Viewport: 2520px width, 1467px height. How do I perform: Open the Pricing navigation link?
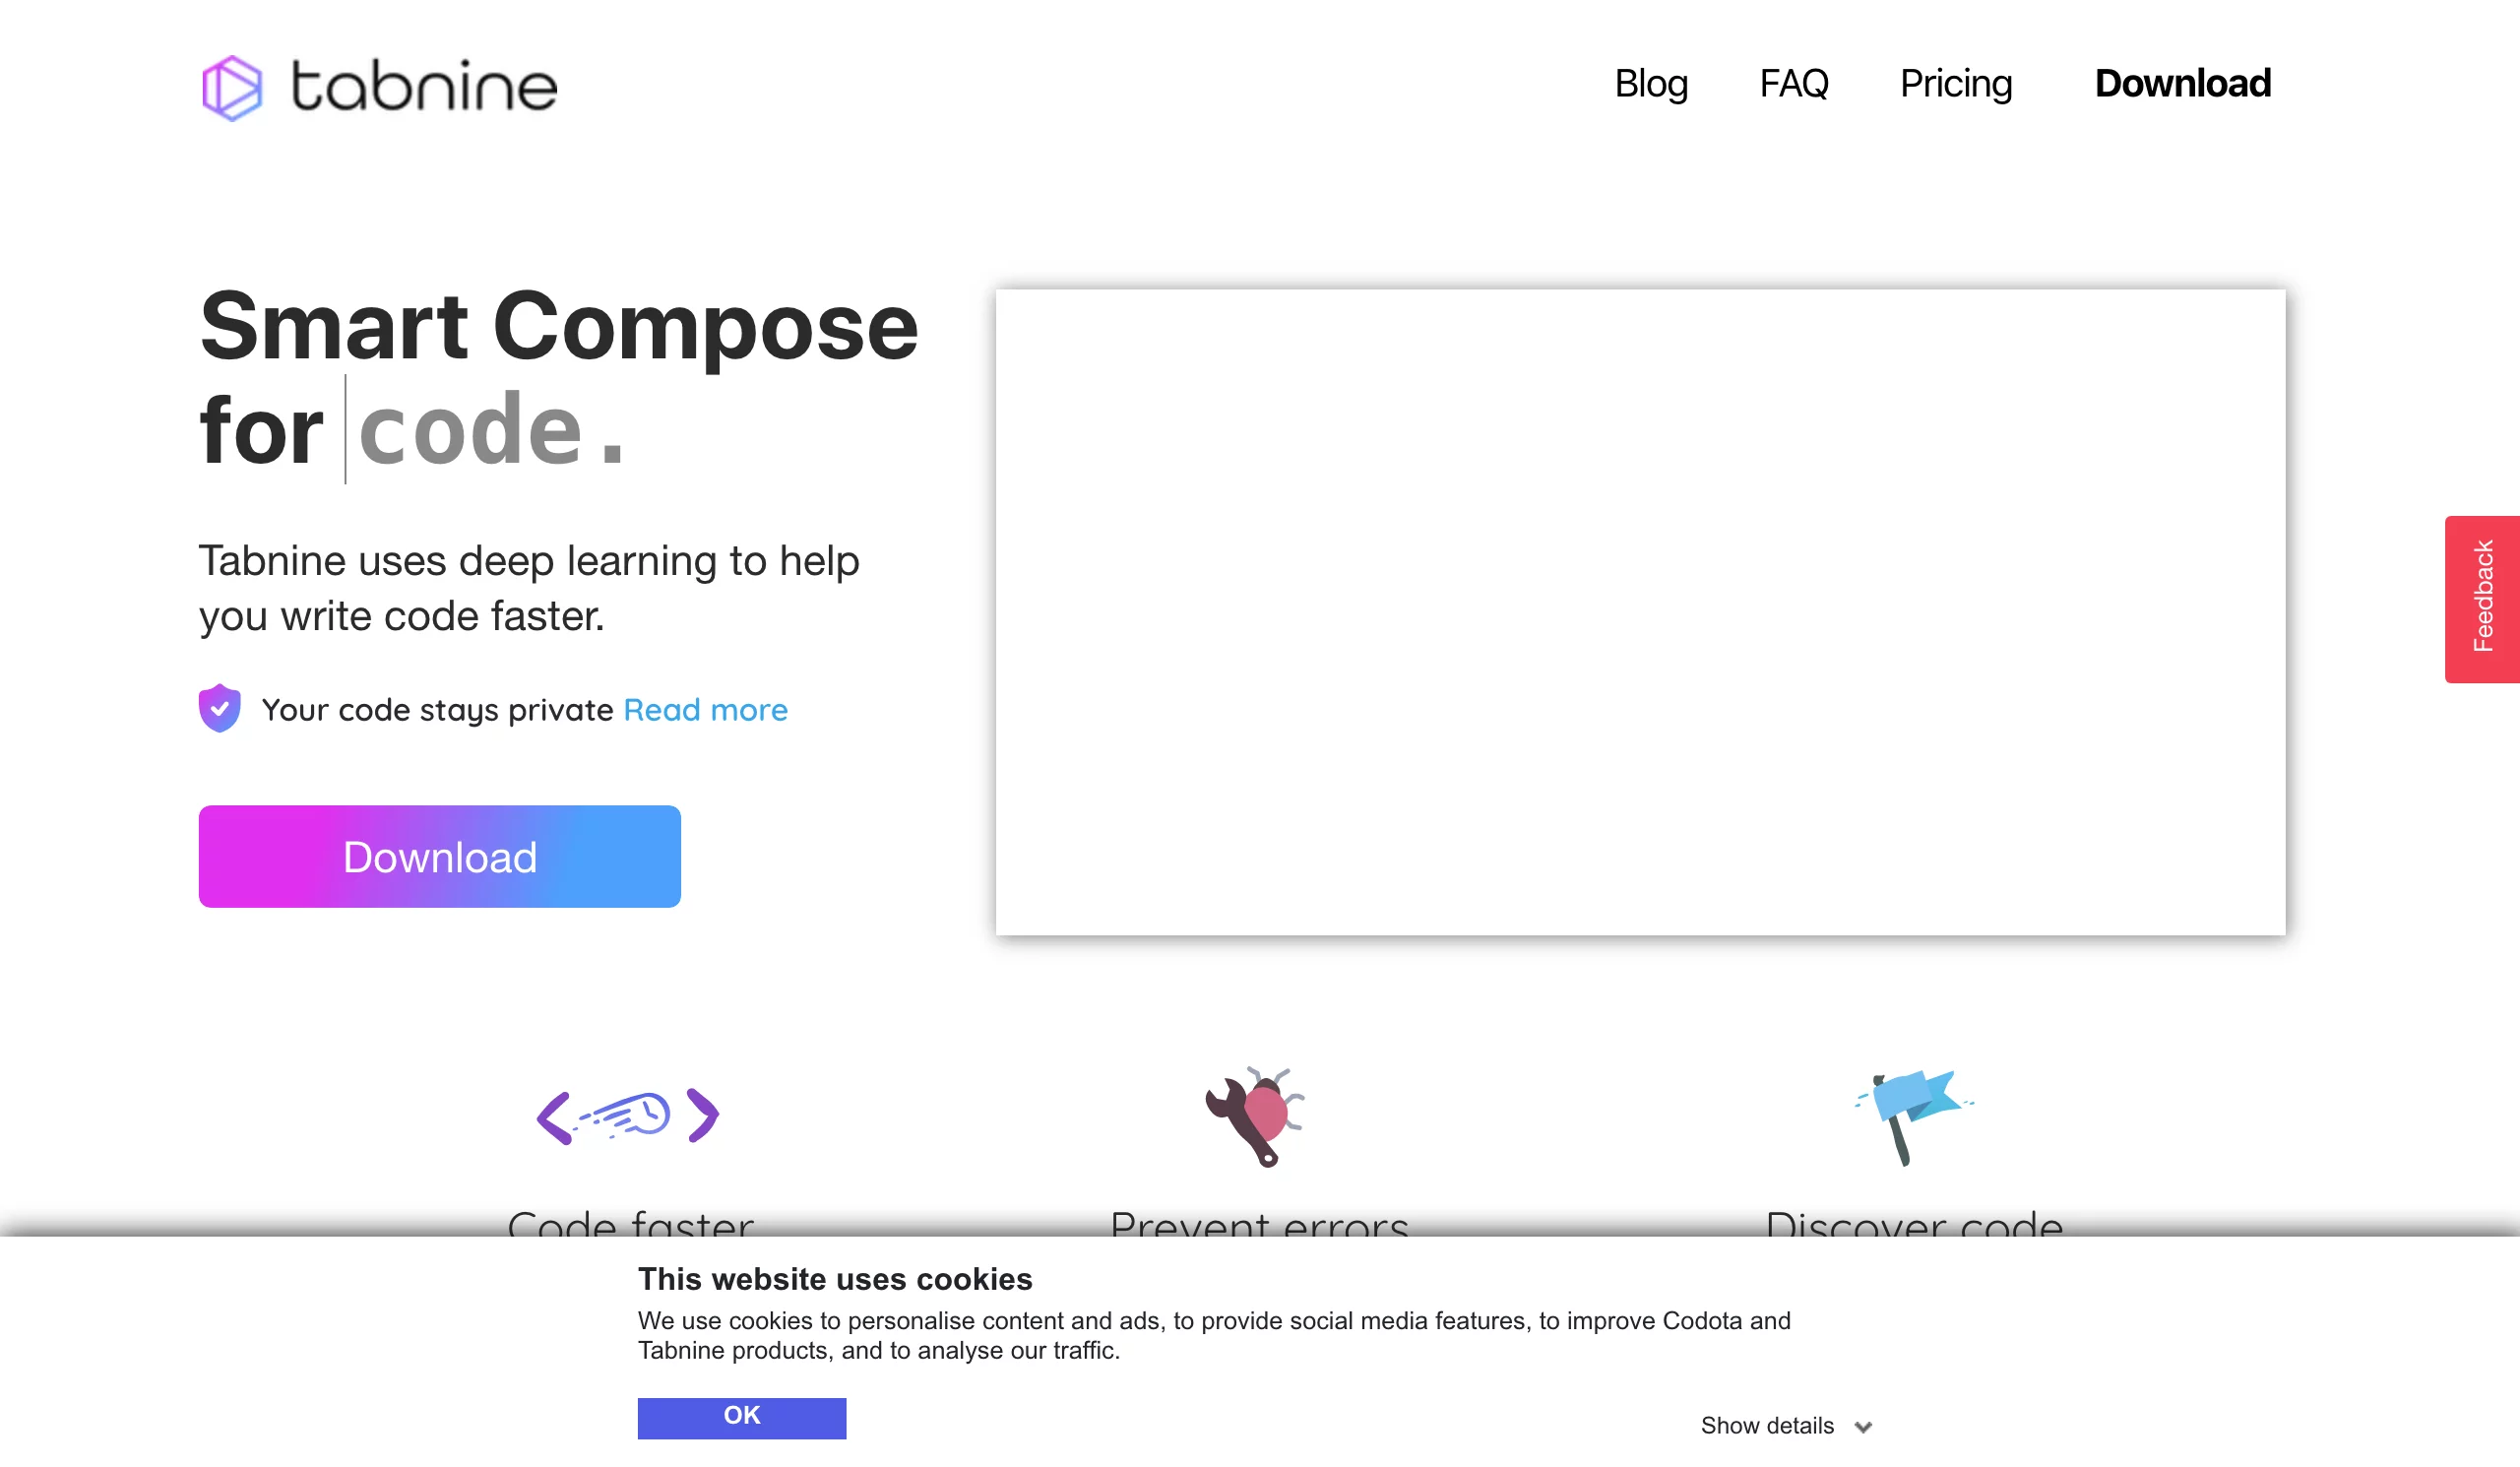pos(1955,81)
